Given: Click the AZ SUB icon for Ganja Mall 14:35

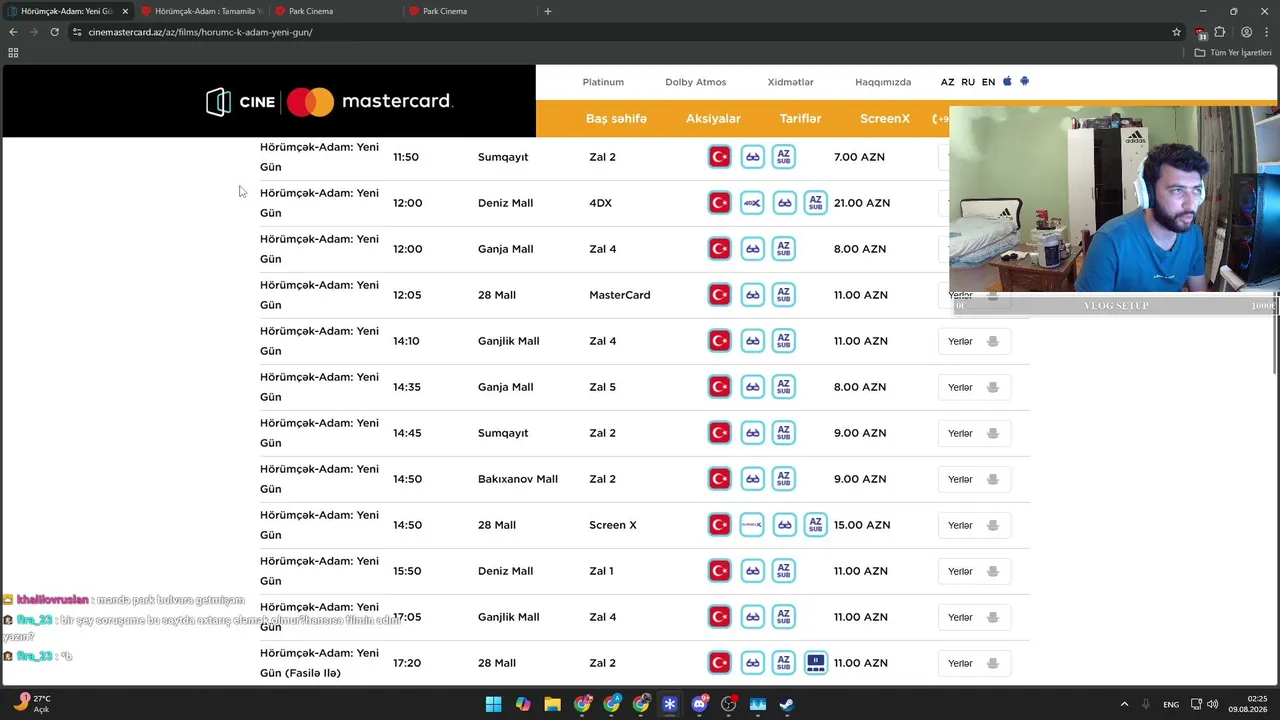Looking at the screenshot, I should (x=784, y=387).
